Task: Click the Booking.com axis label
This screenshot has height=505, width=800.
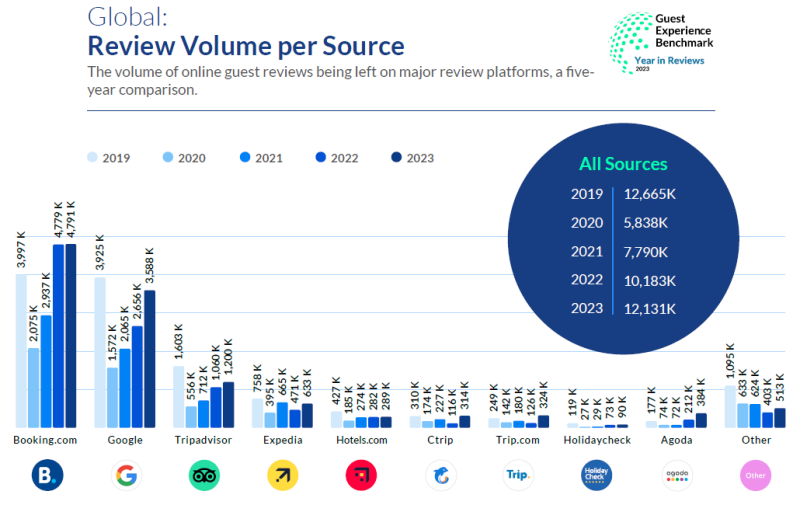Action: pos(45,440)
